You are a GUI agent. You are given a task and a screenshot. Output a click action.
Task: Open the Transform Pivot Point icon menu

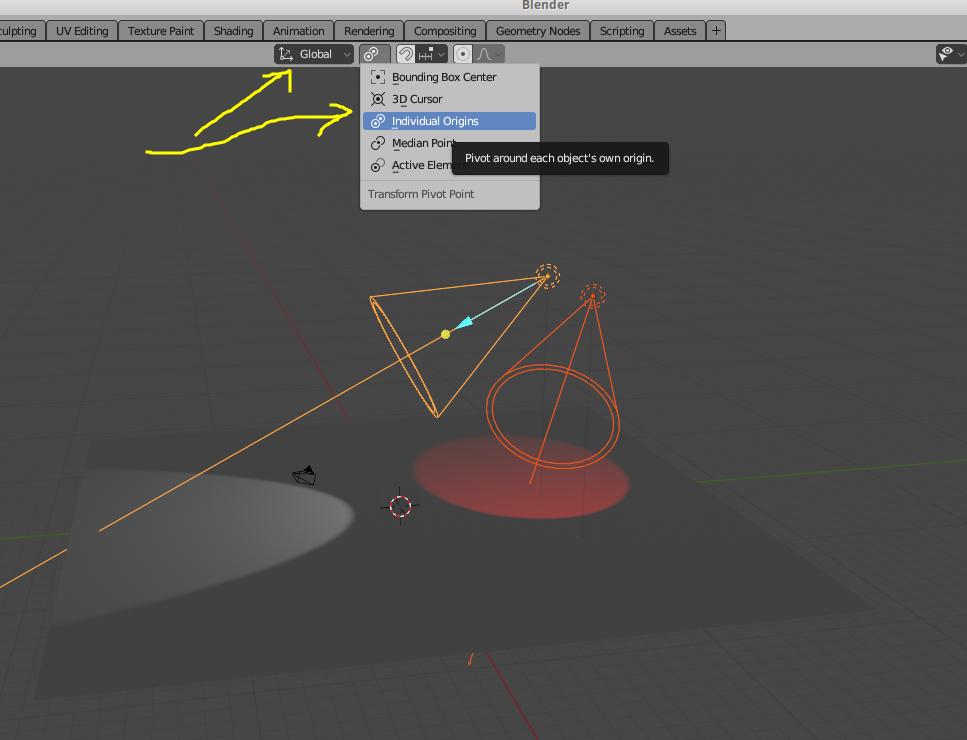(x=373, y=54)
